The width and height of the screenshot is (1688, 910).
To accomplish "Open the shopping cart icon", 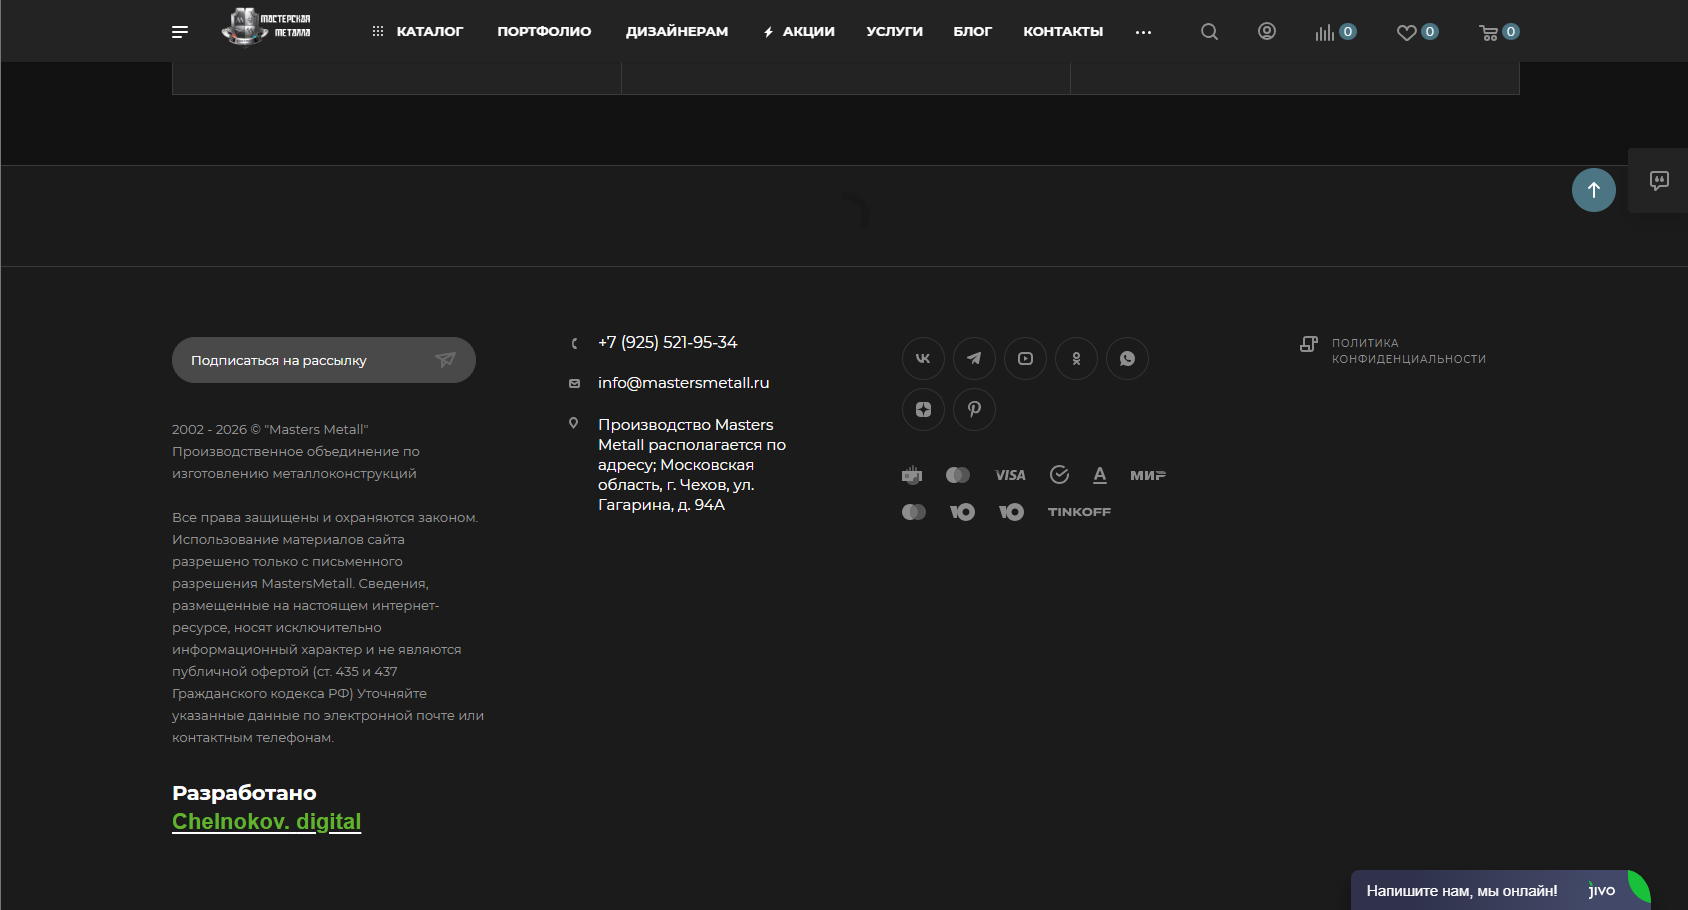I will 1488,32.
